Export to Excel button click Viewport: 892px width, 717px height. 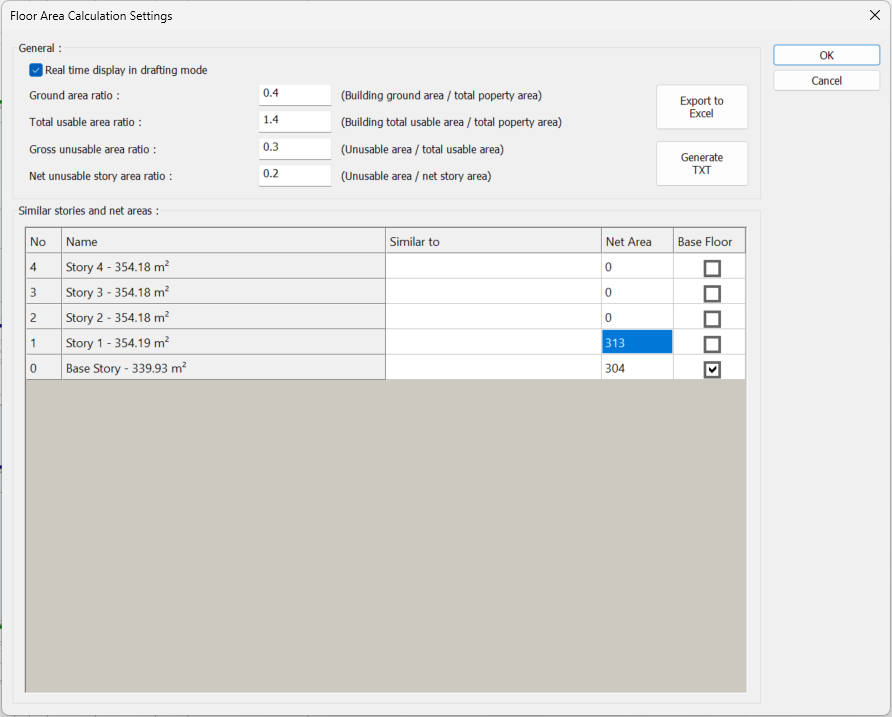[701, 107]
